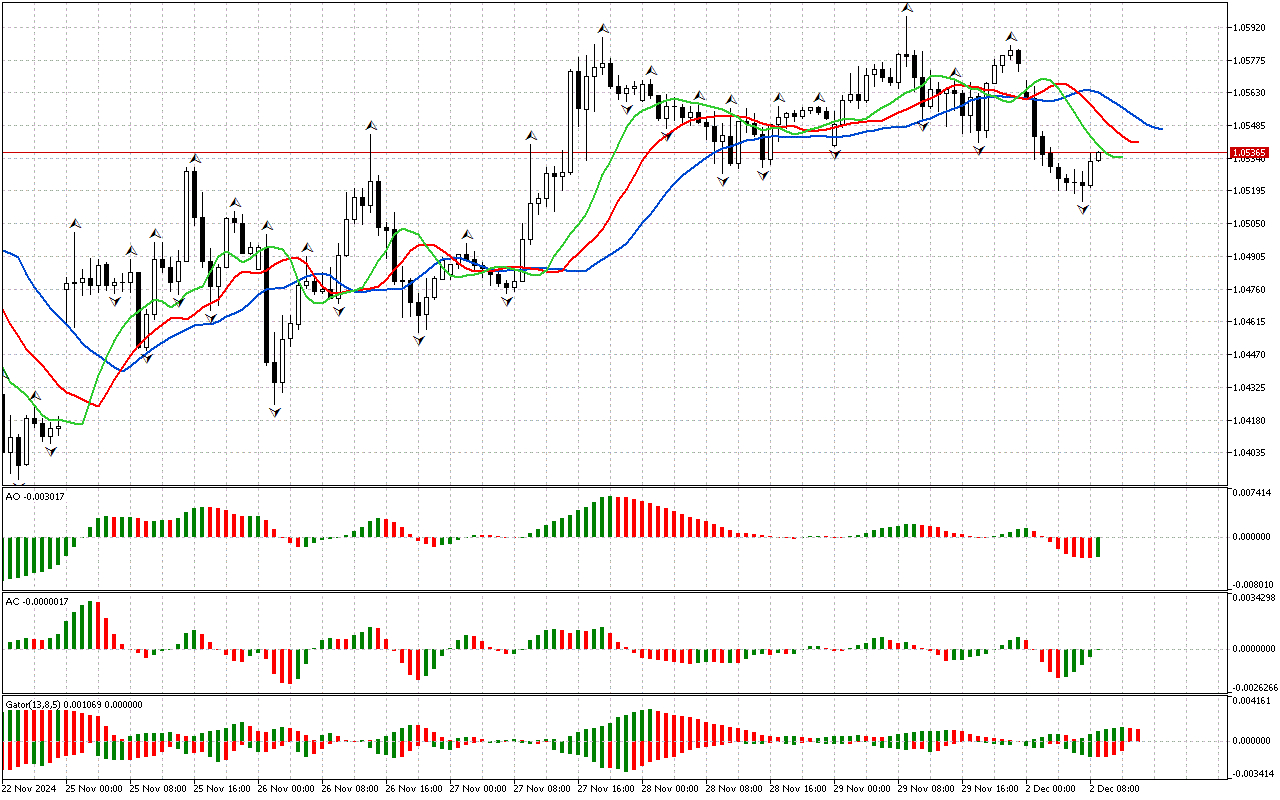
Task: Click the -0.008010 AO scale minimum
Action: coord(1253,584)
